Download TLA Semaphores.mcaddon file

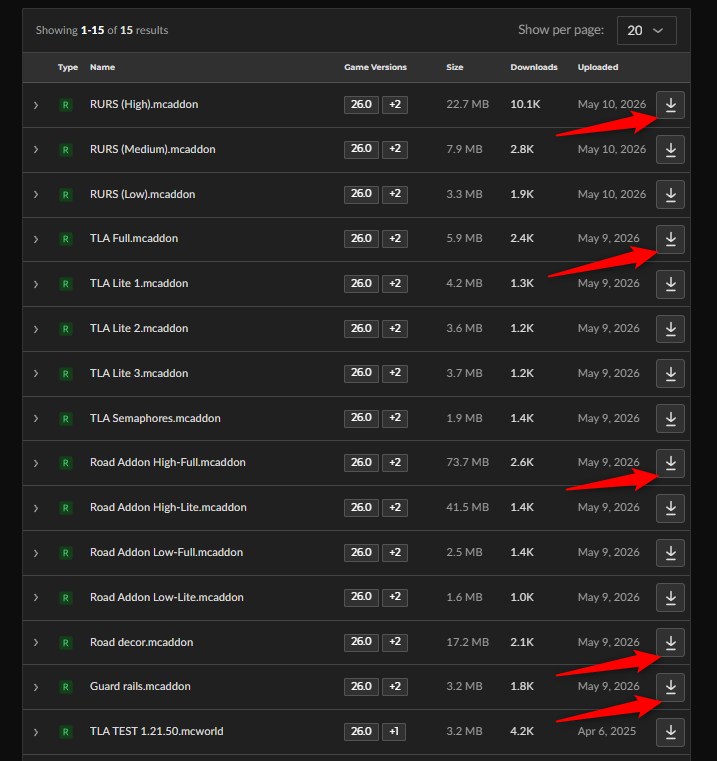click(670, 418)
